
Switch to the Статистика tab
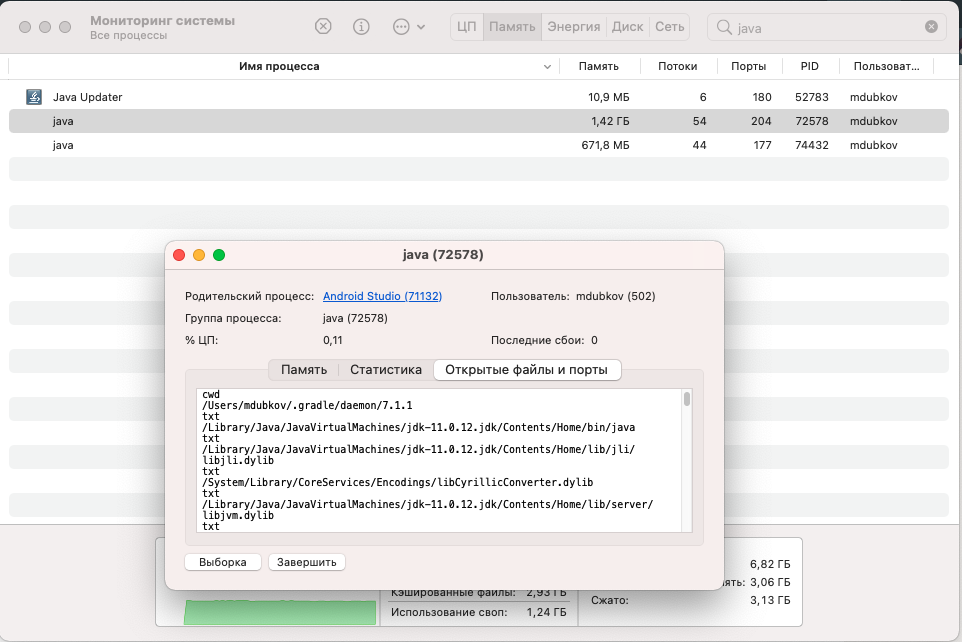coord(386,369)
